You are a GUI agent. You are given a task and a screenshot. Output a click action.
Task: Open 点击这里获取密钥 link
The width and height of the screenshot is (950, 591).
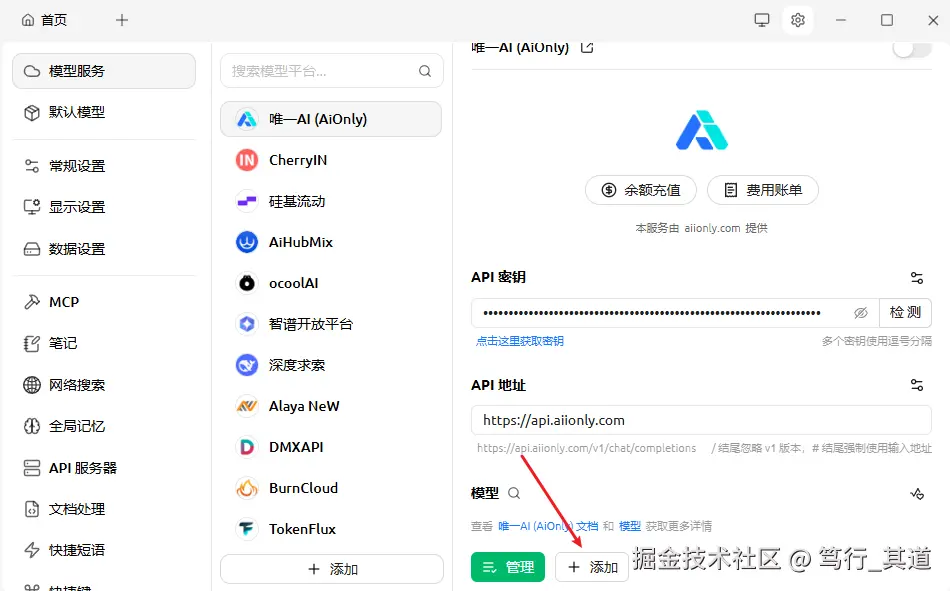point(520,341)
